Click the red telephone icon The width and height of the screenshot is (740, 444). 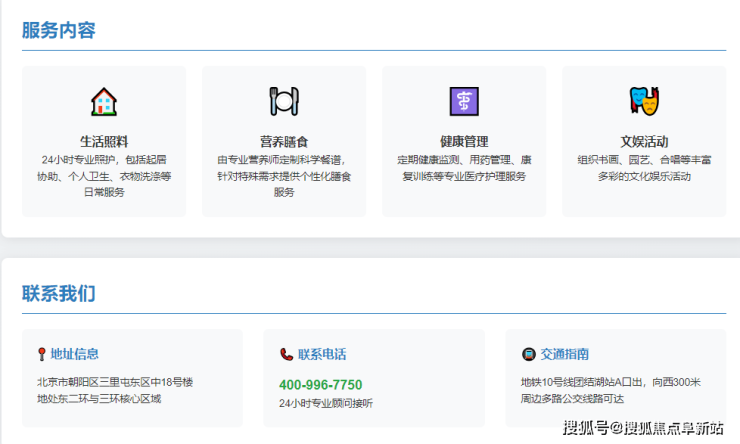pos(286,354)
